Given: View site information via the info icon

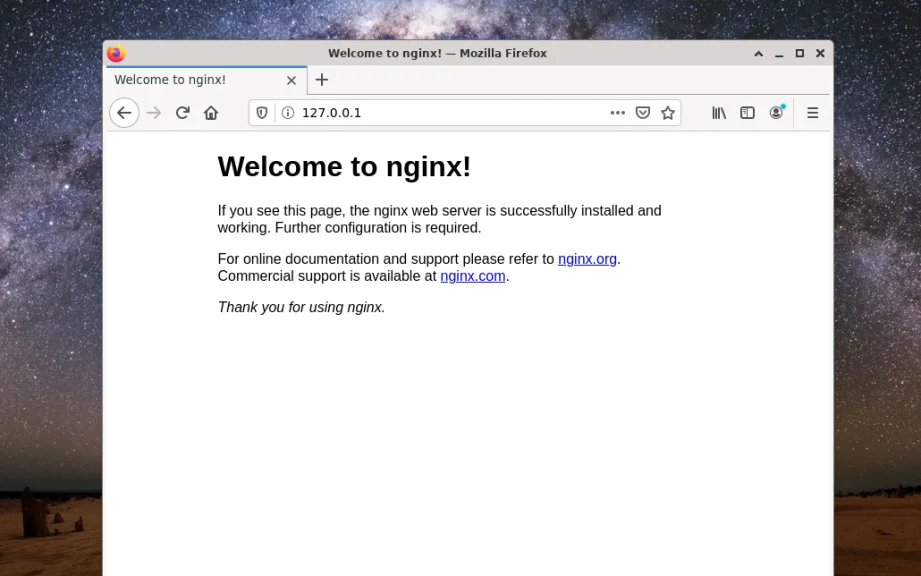Looking at the screenshot, I should pos(287,112).
